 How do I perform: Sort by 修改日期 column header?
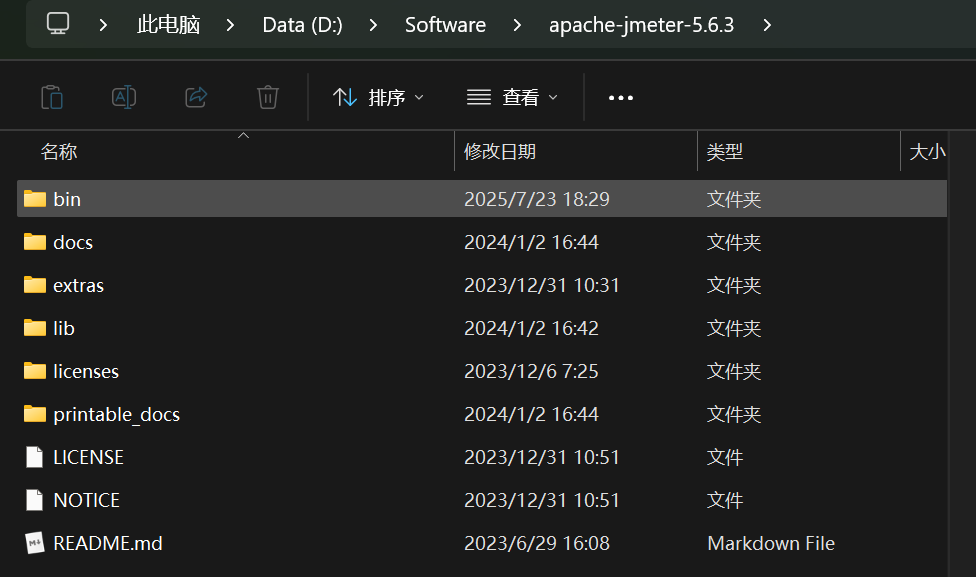(500, 151)
